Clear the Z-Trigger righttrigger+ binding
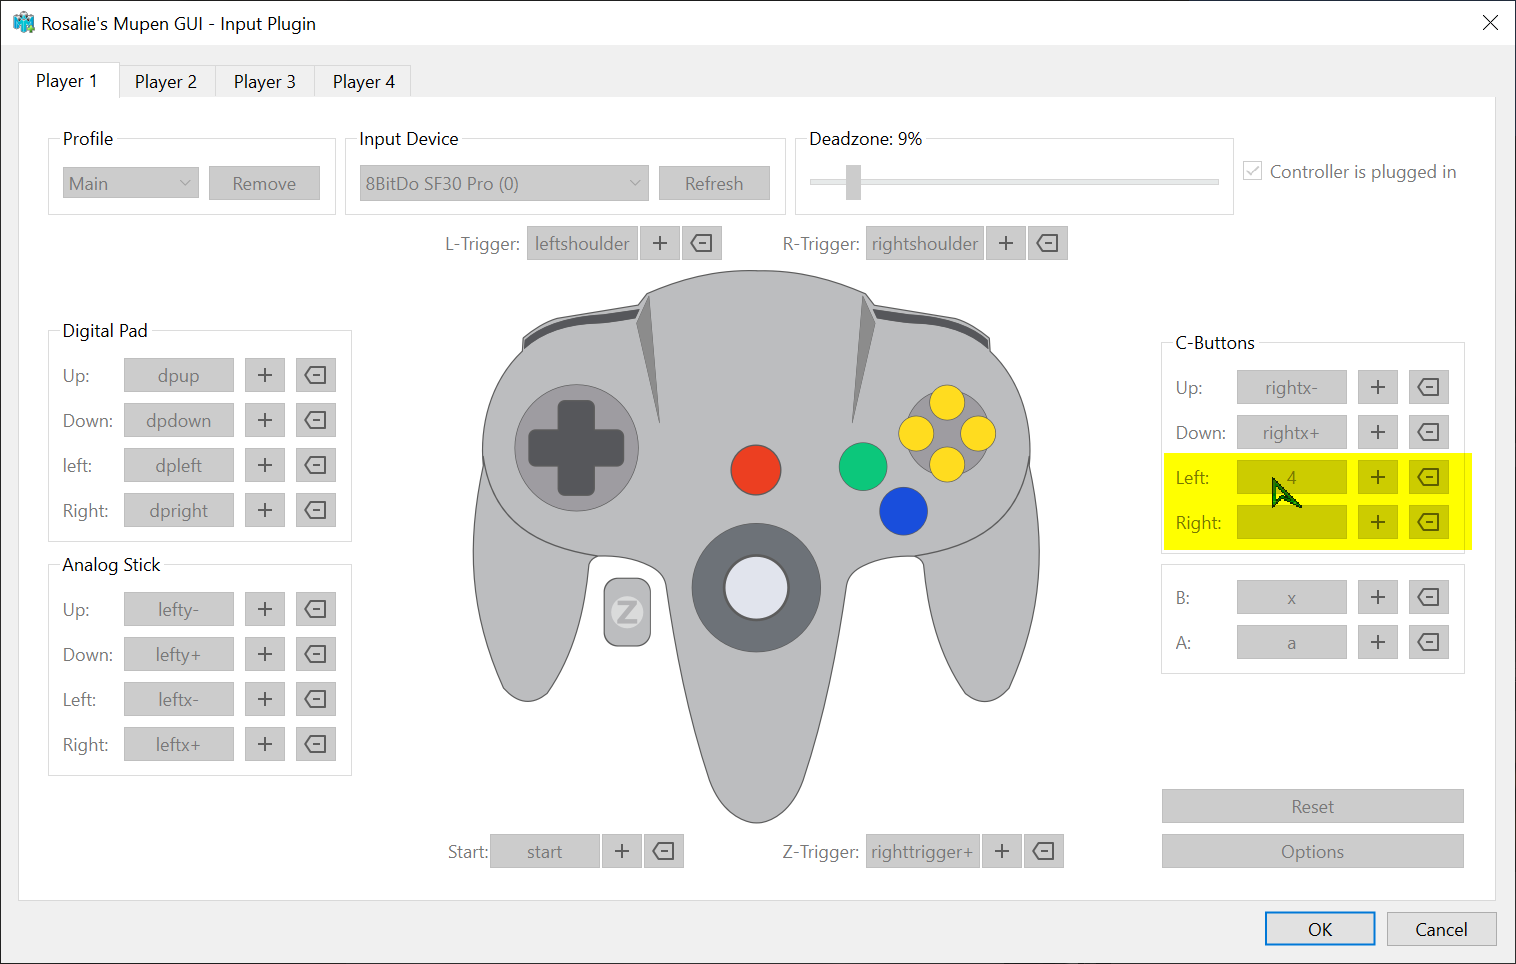Screen dimensions: 1516x964 (x=1043, y=851)
